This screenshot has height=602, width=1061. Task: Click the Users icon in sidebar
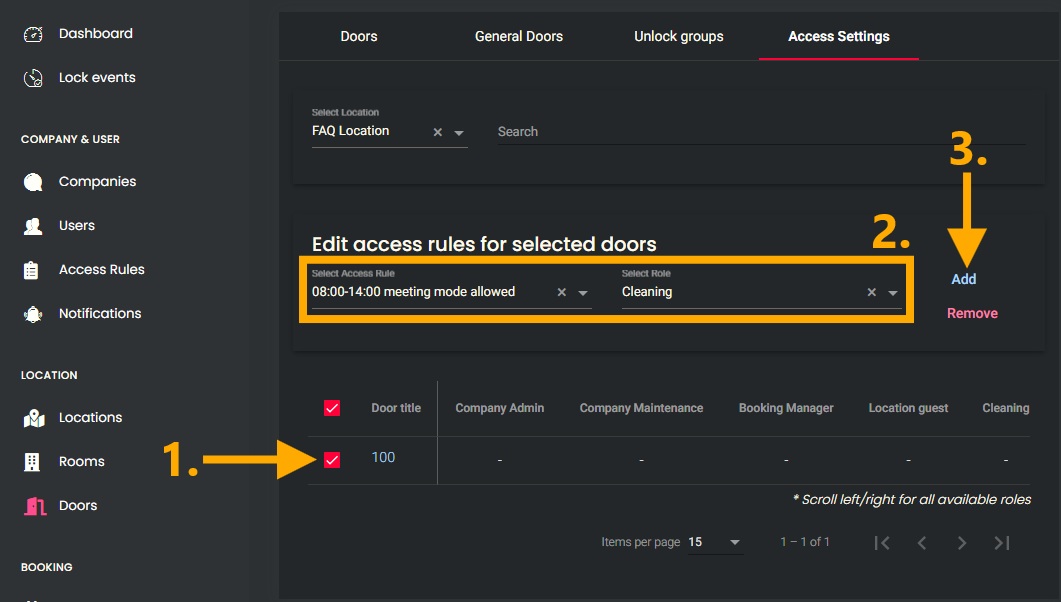click(x=33, y=226)
